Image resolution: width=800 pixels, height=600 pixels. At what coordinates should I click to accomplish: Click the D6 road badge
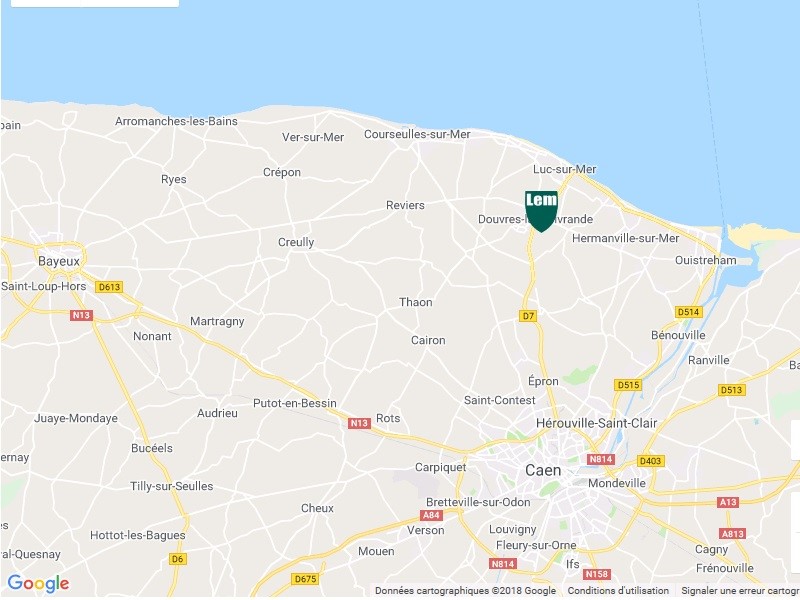tap(177, 559)
